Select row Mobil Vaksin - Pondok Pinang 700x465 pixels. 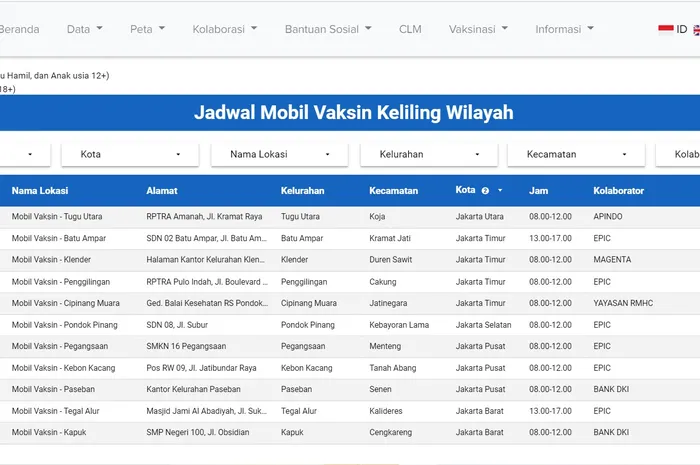[350, 325]
